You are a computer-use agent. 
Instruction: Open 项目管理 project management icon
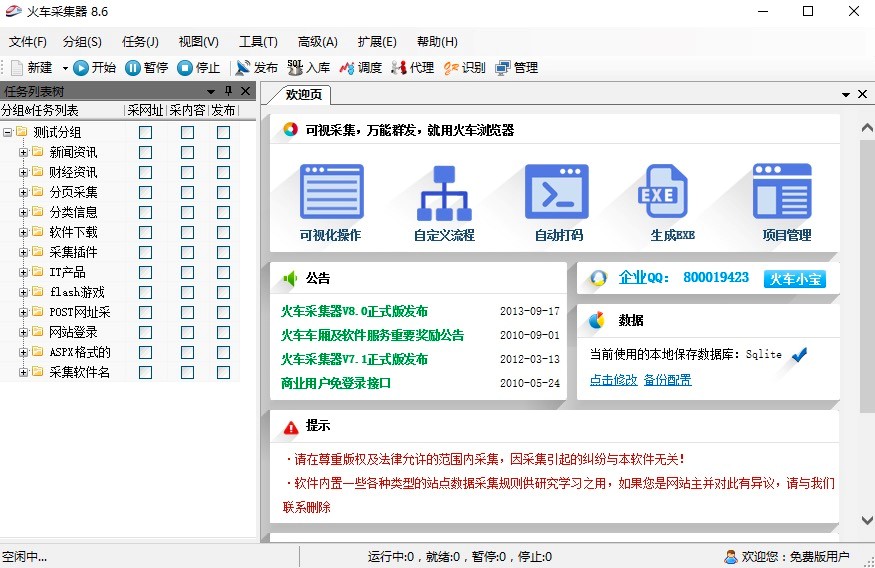[x=782, y=191]
